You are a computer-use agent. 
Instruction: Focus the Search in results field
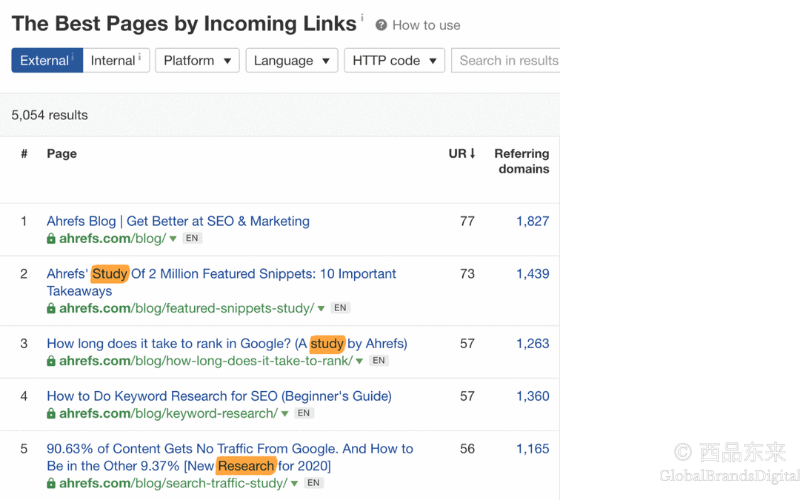pos(506,60)
